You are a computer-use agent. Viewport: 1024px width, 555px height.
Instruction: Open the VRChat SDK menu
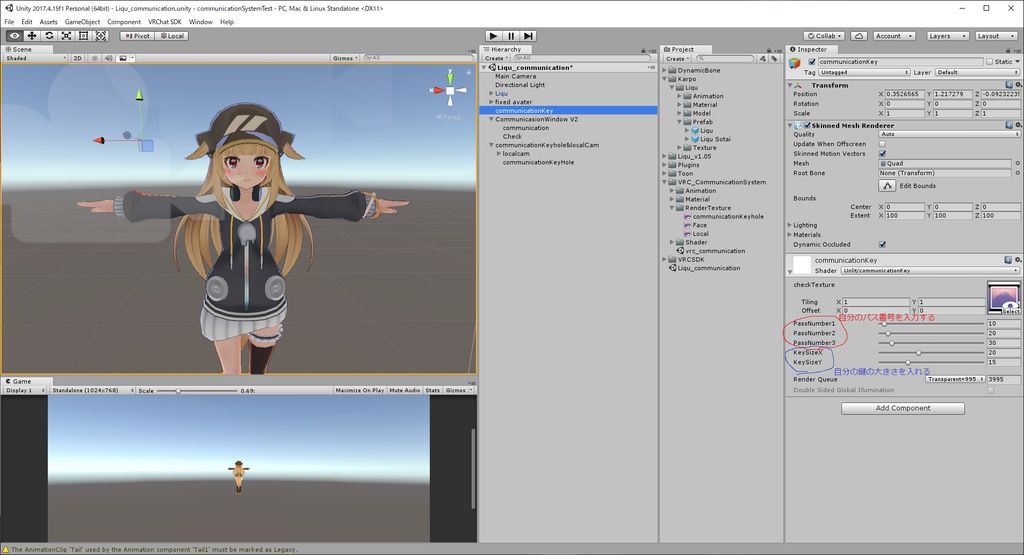click(165, 21)
